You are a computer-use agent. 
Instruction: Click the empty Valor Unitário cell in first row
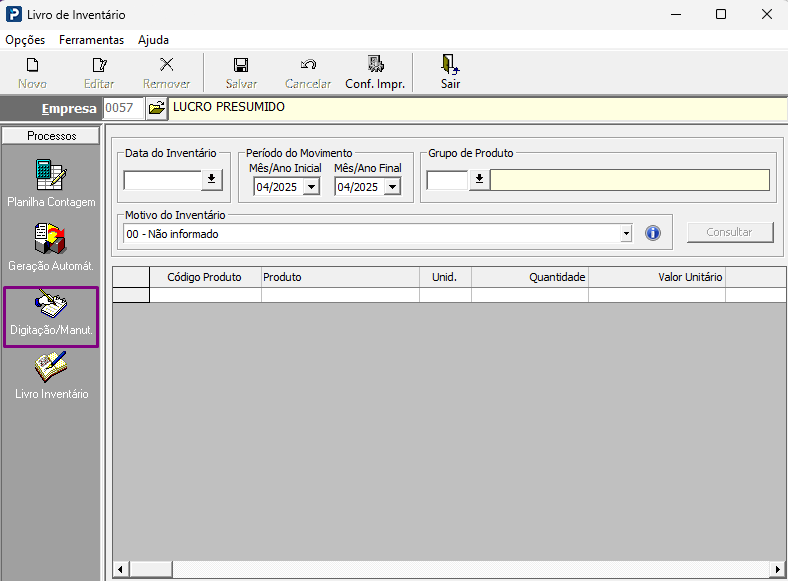tap(657, 295)
